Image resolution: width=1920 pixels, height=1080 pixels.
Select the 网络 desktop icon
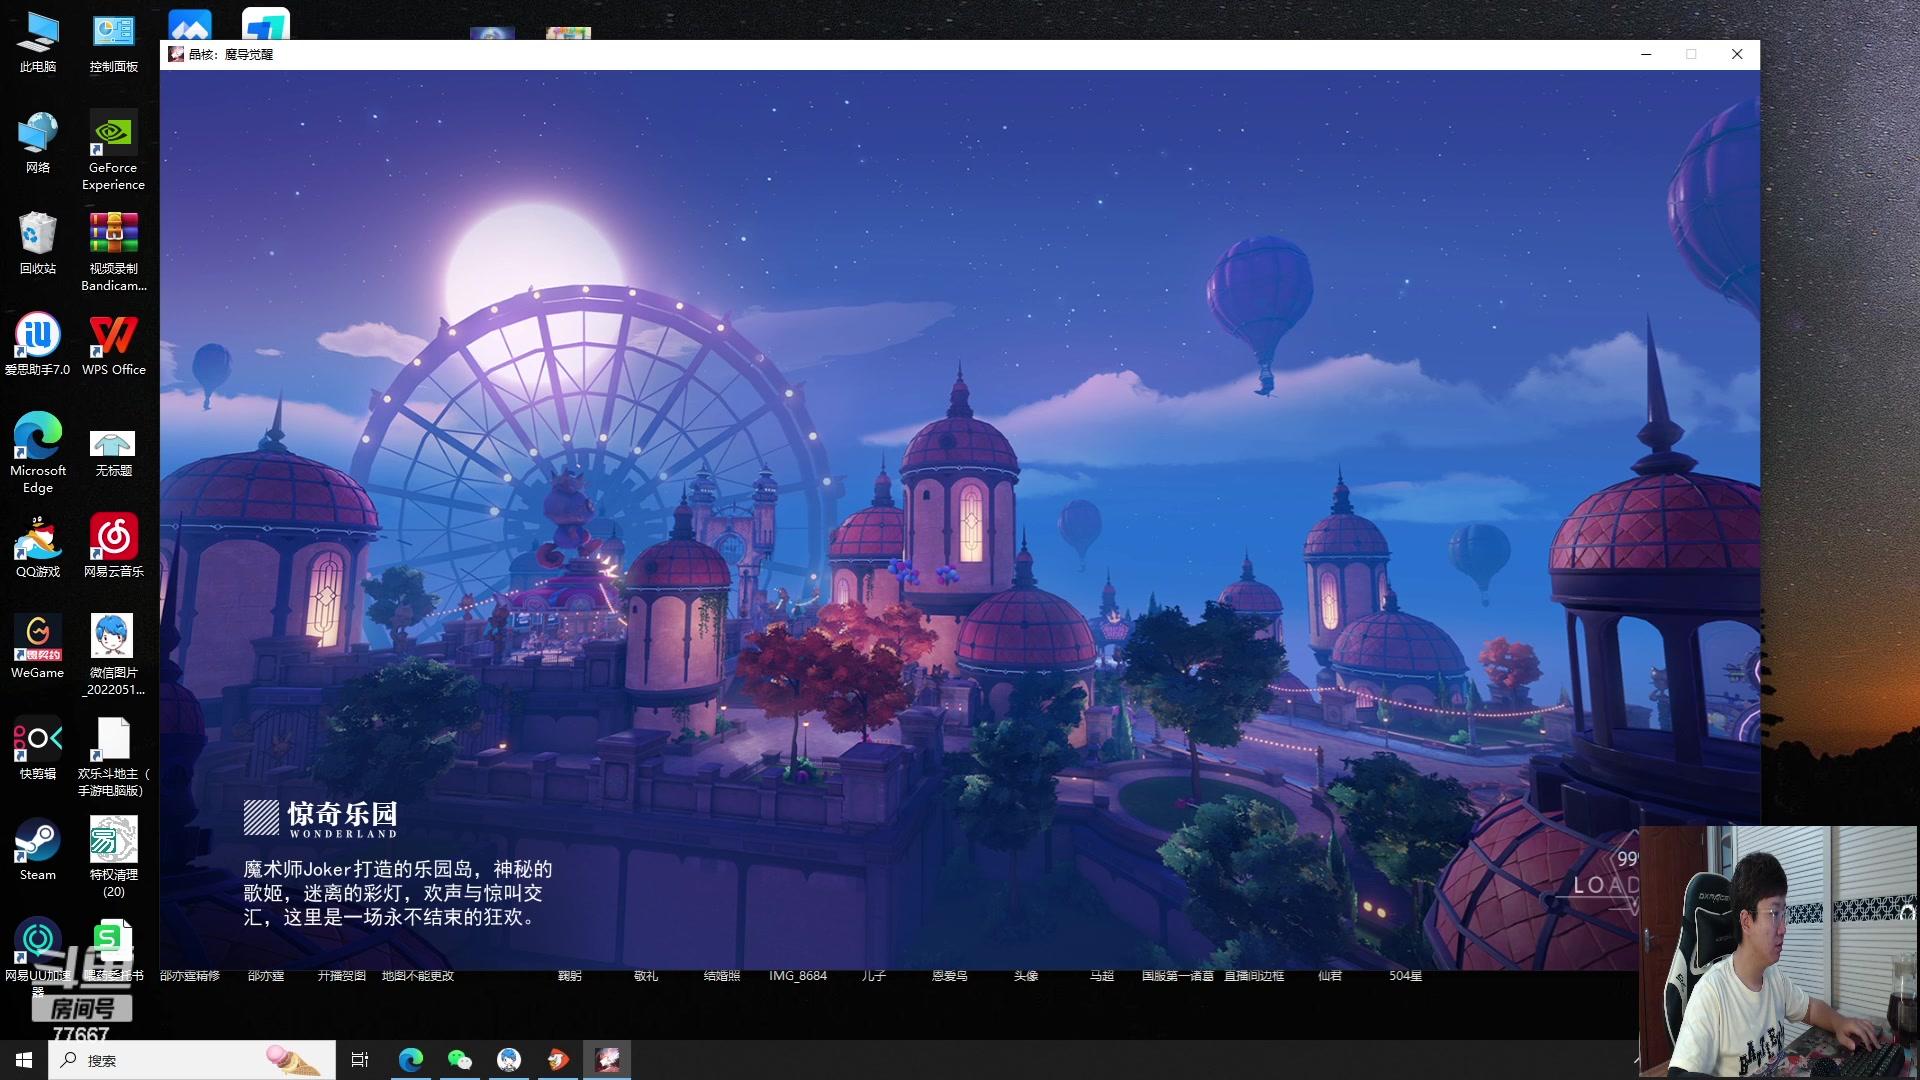38,143
